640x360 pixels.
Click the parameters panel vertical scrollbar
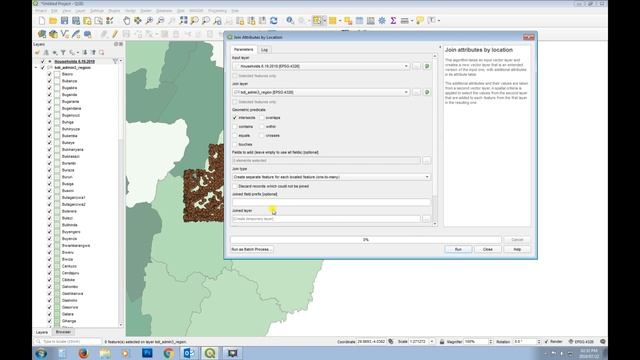435,139
